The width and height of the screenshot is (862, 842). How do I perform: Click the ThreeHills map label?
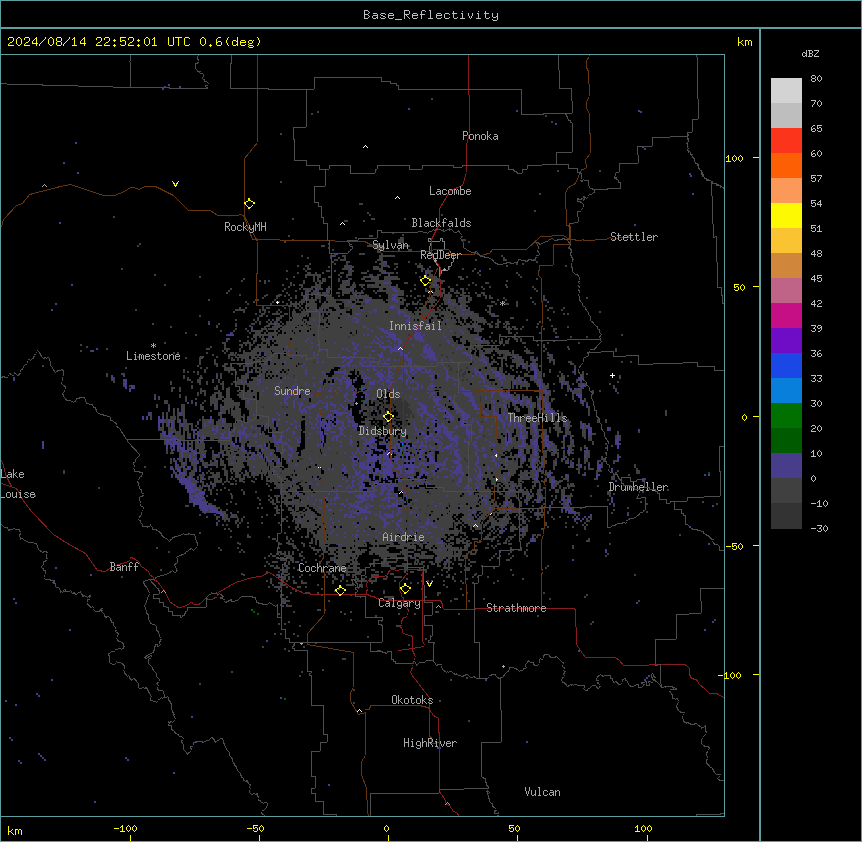[x=537, y=418]
